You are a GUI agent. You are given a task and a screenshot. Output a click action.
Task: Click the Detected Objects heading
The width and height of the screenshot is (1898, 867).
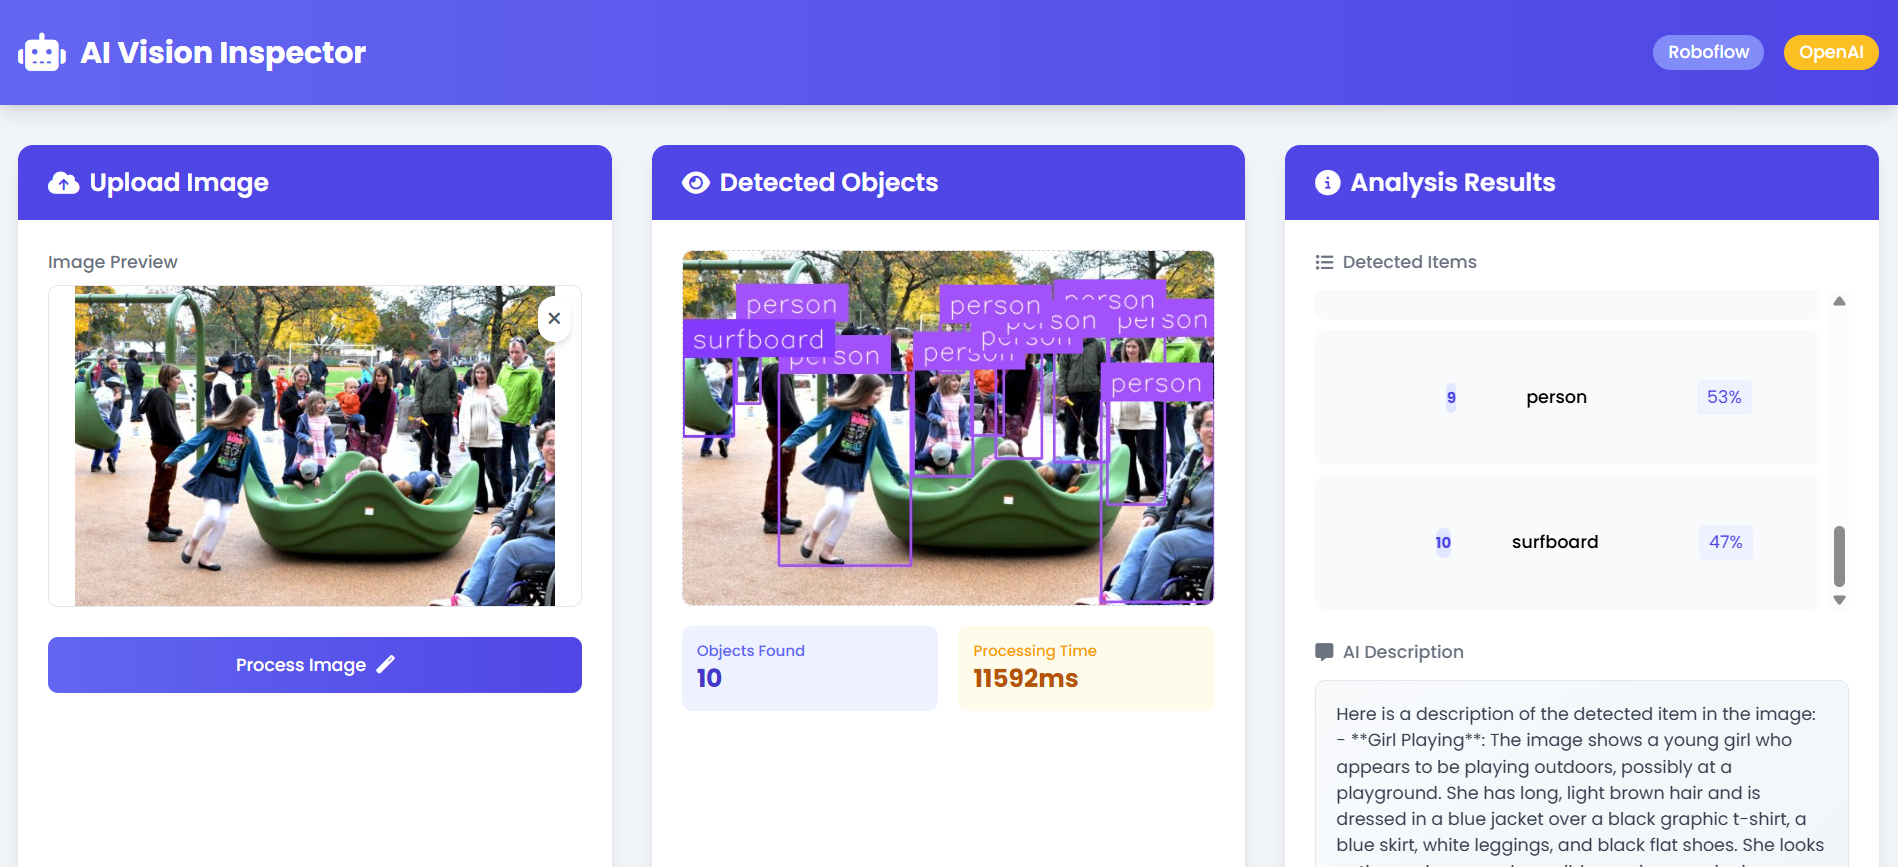pos(829,183)
